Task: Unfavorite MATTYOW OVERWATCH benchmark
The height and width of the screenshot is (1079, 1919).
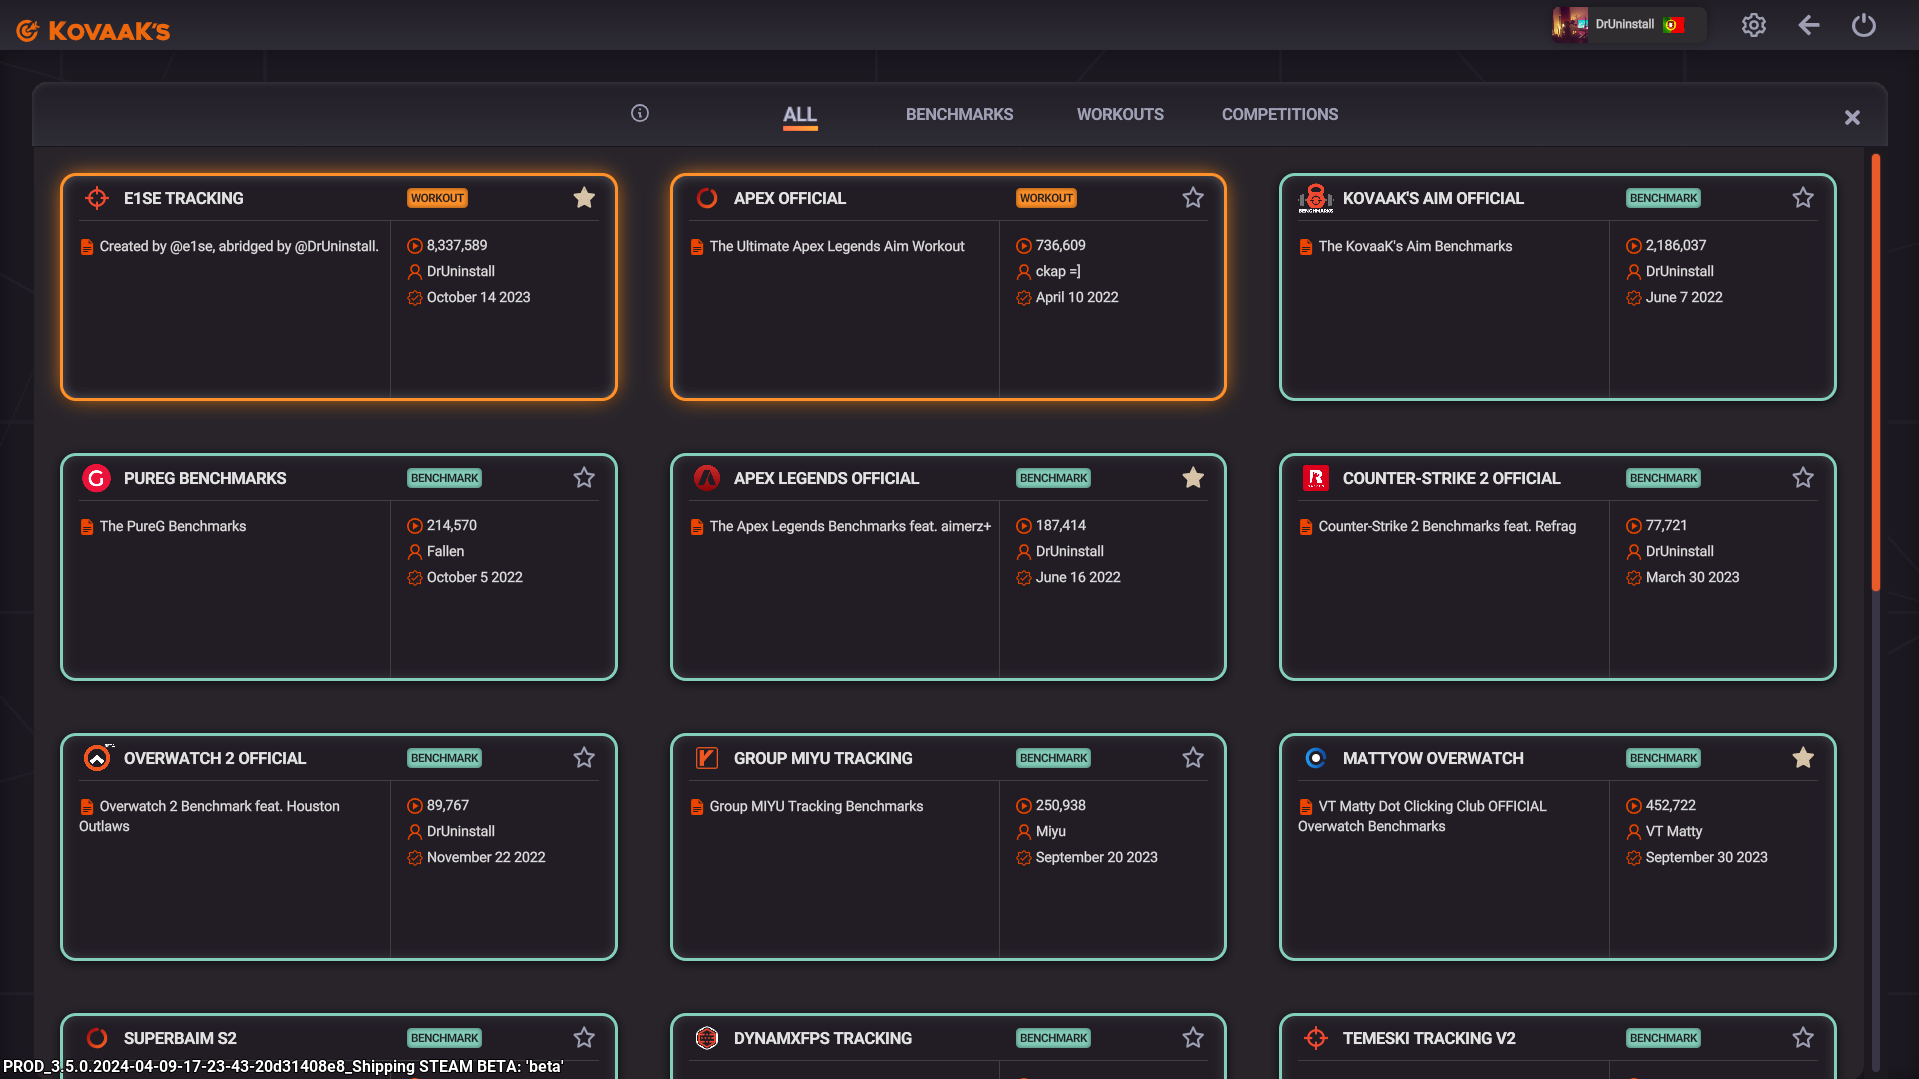Action: click(1802, 758)
